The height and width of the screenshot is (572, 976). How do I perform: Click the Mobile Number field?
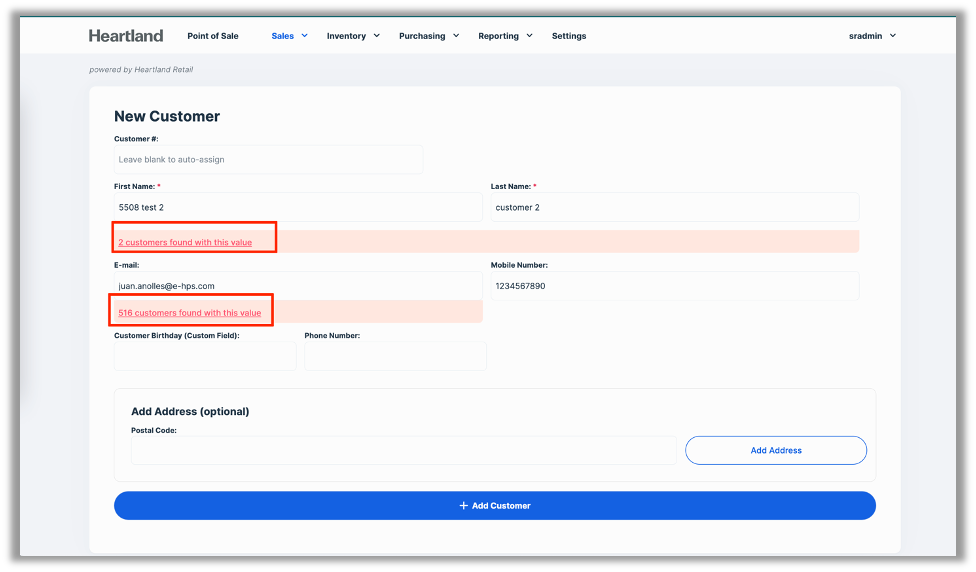click(x=674, y=286)
